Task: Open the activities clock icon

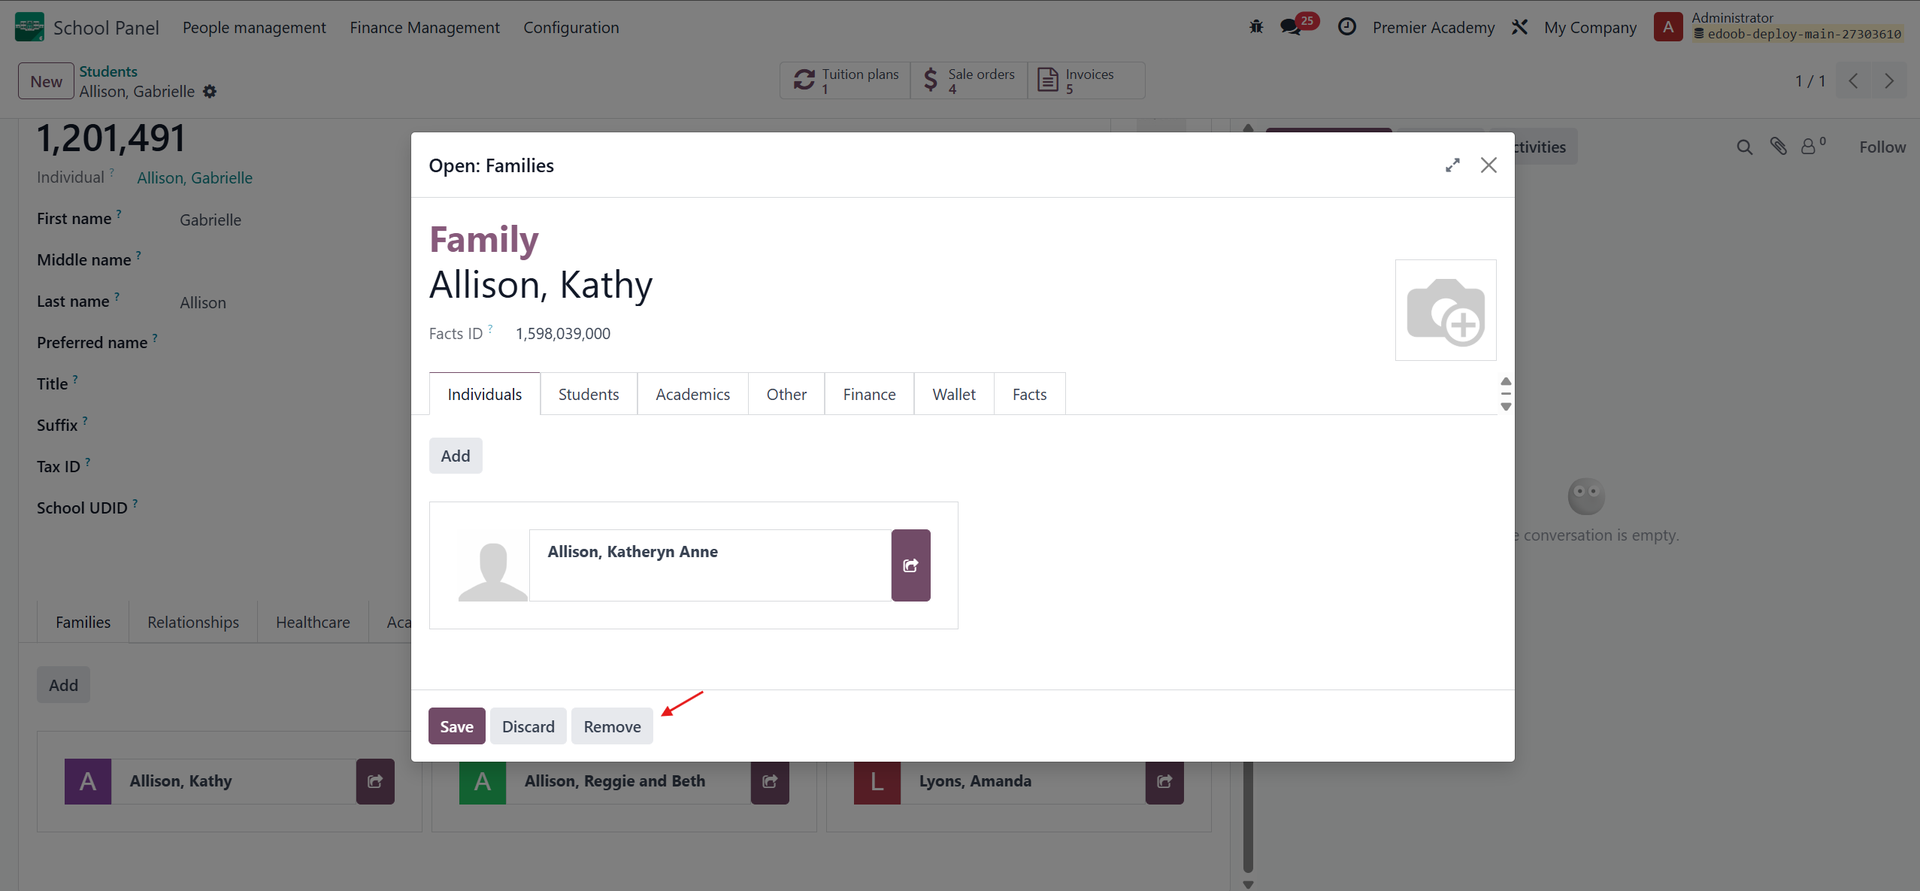Action: 1347,27
